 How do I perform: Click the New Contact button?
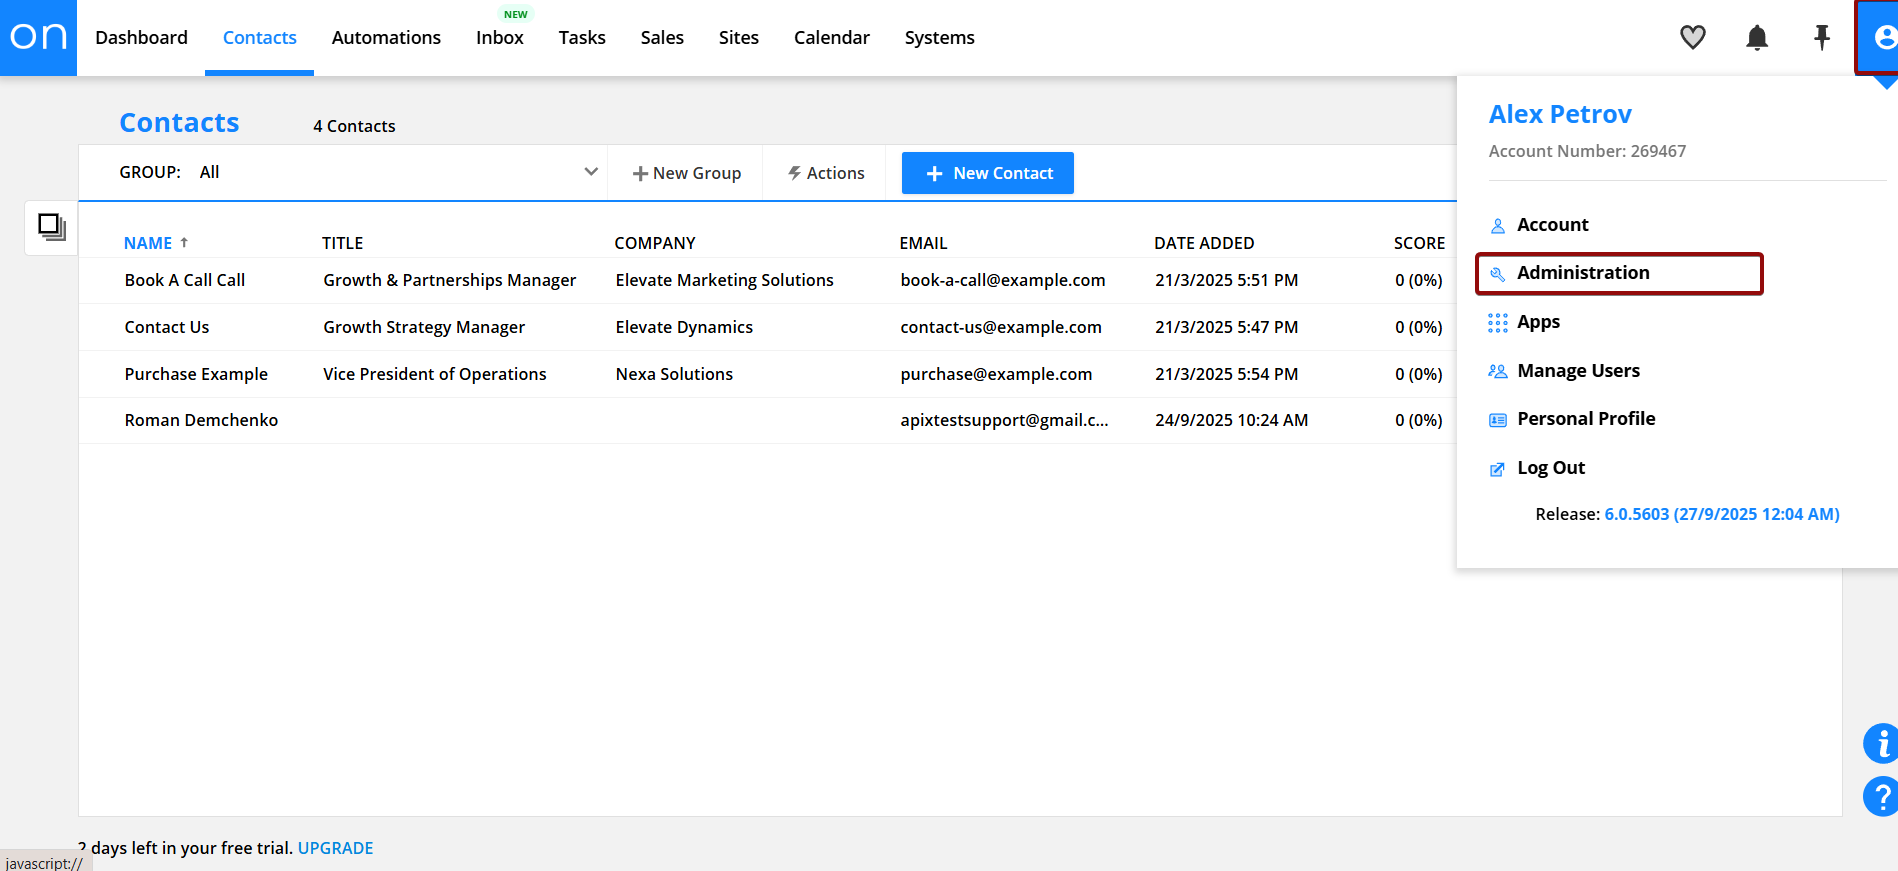[x=987, y=173]
